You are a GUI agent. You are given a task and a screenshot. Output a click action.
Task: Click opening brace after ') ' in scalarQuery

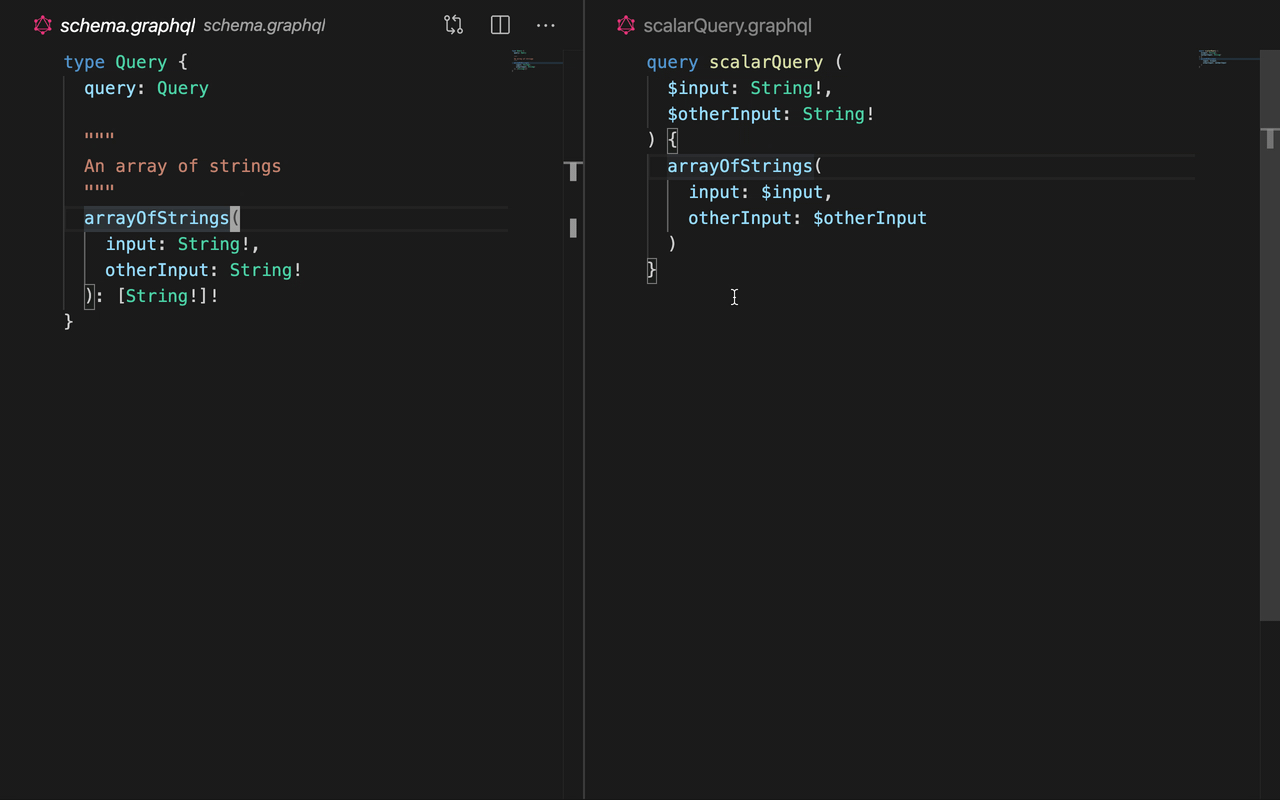click(x=673, y=140)
